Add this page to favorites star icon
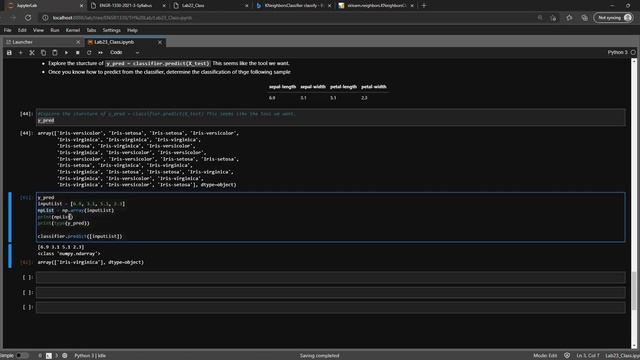The width and height of the screenshot is (640, 360). coord(553,18)
